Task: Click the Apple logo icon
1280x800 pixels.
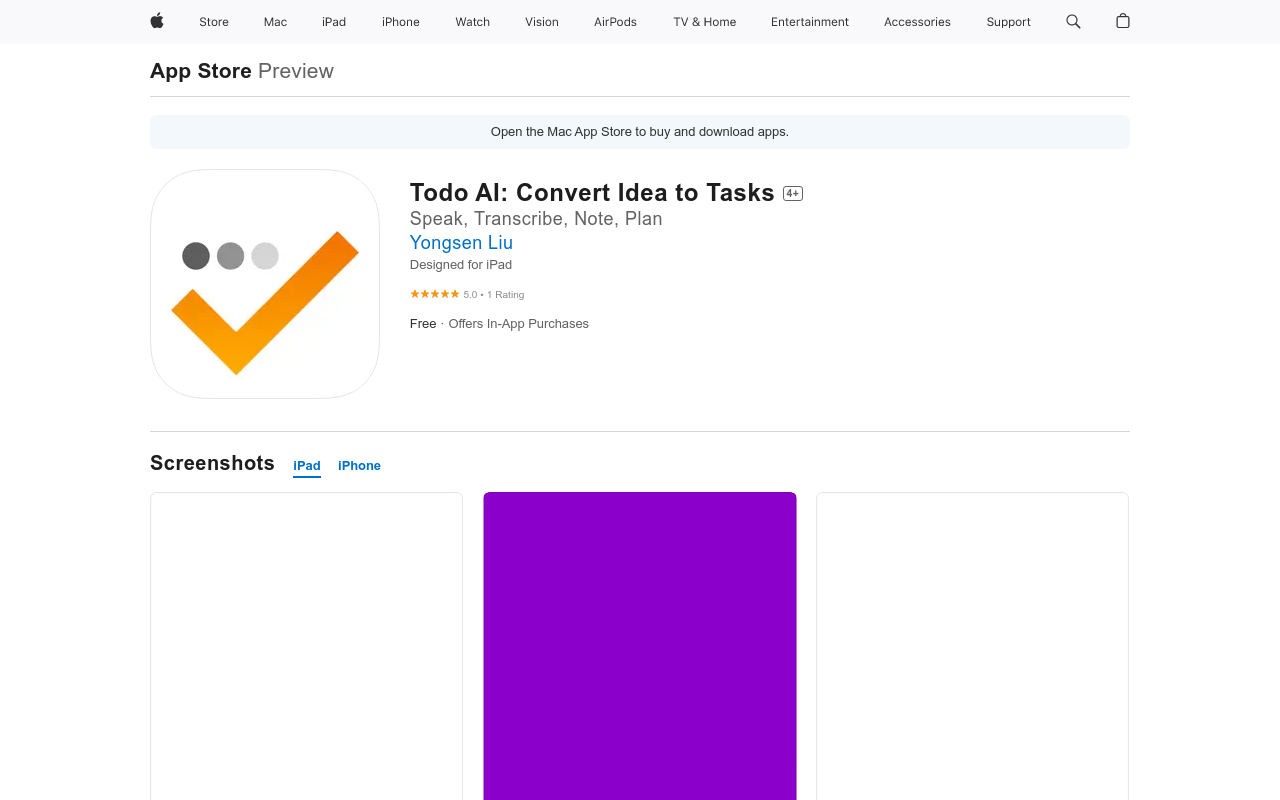Action: pos(157,21)
